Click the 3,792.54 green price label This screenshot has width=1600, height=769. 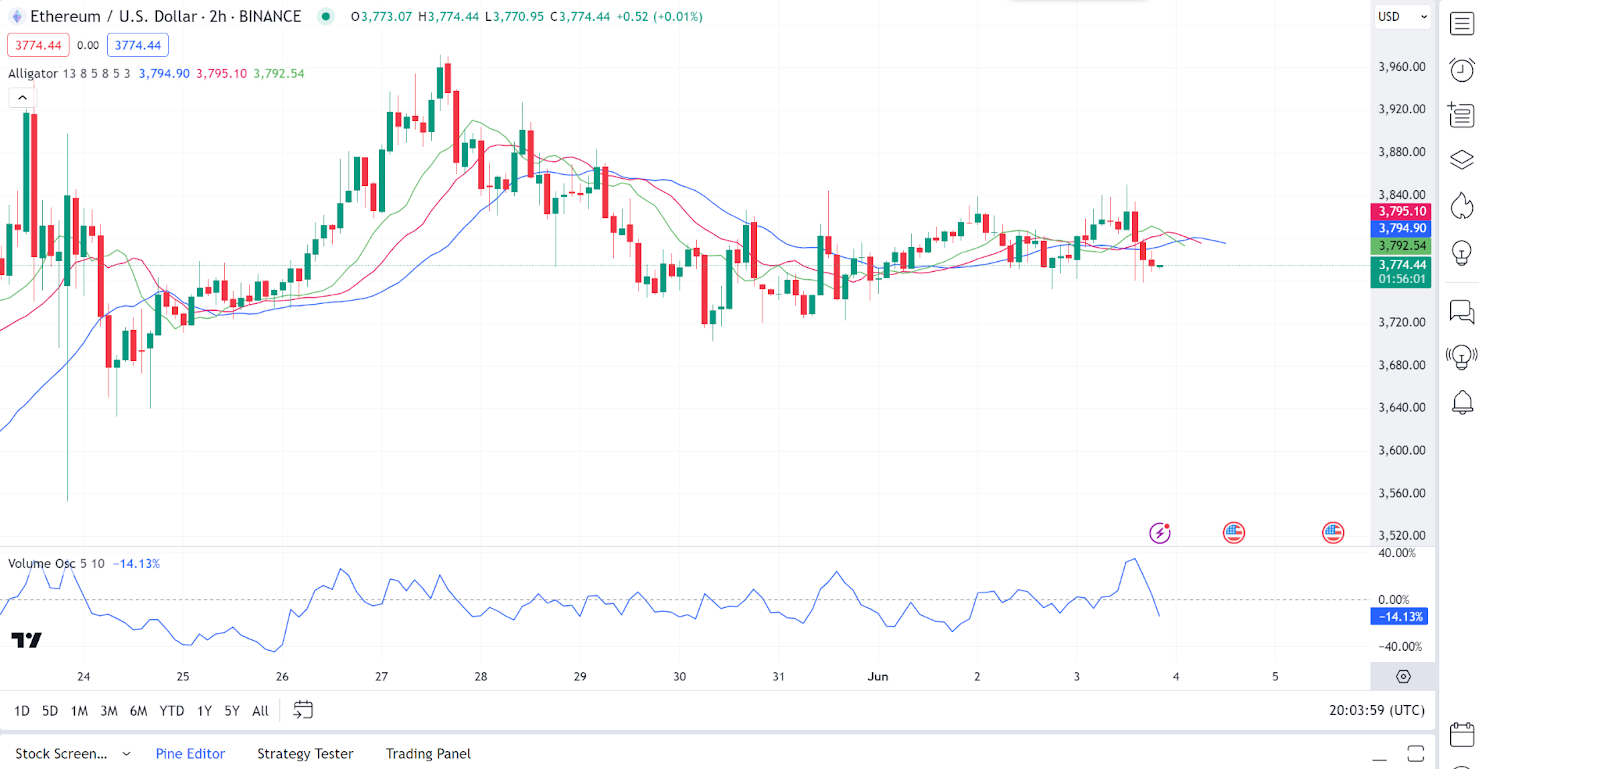(1401, 245)
